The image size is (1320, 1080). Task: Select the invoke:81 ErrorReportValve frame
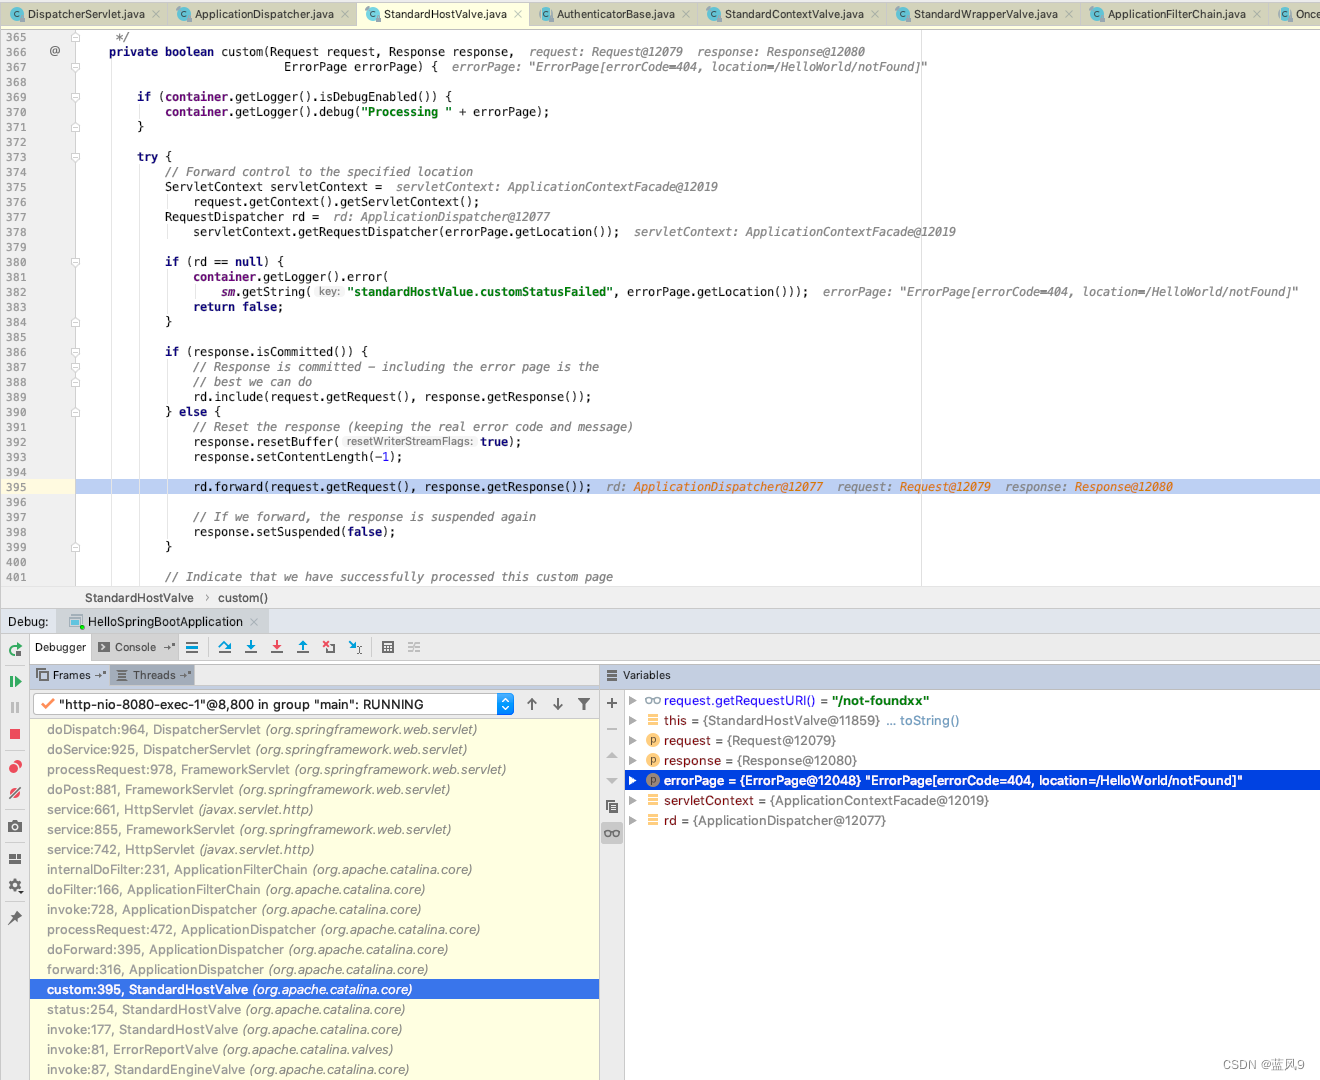(314, 1049)
